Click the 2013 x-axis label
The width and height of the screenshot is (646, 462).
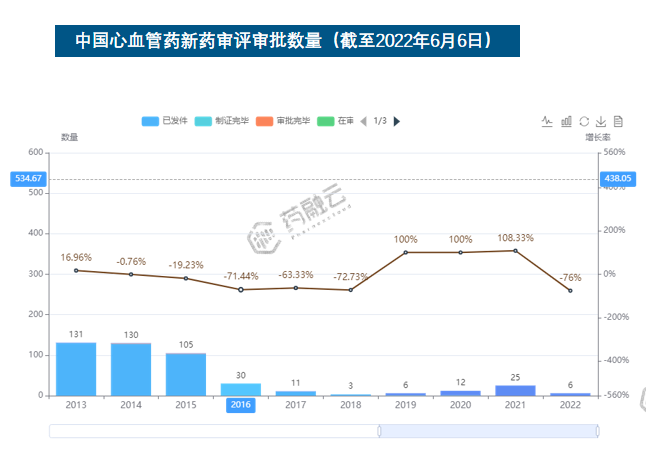76,405
